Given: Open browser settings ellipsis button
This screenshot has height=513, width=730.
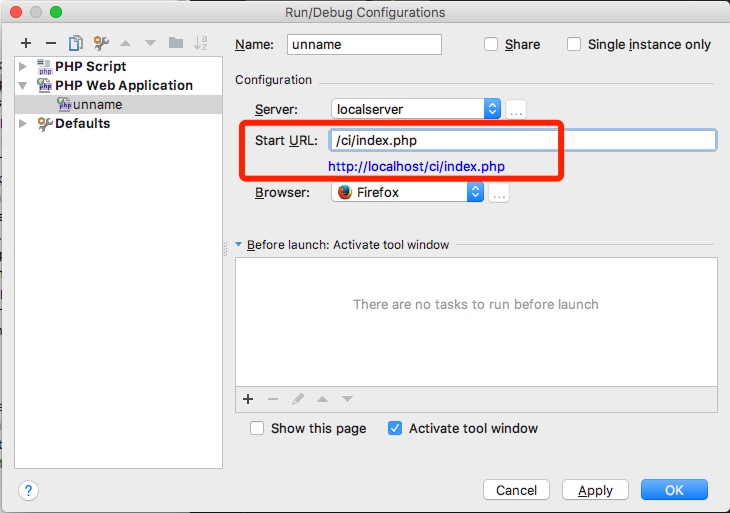Looking at the screenshot, I should [499, 193].
